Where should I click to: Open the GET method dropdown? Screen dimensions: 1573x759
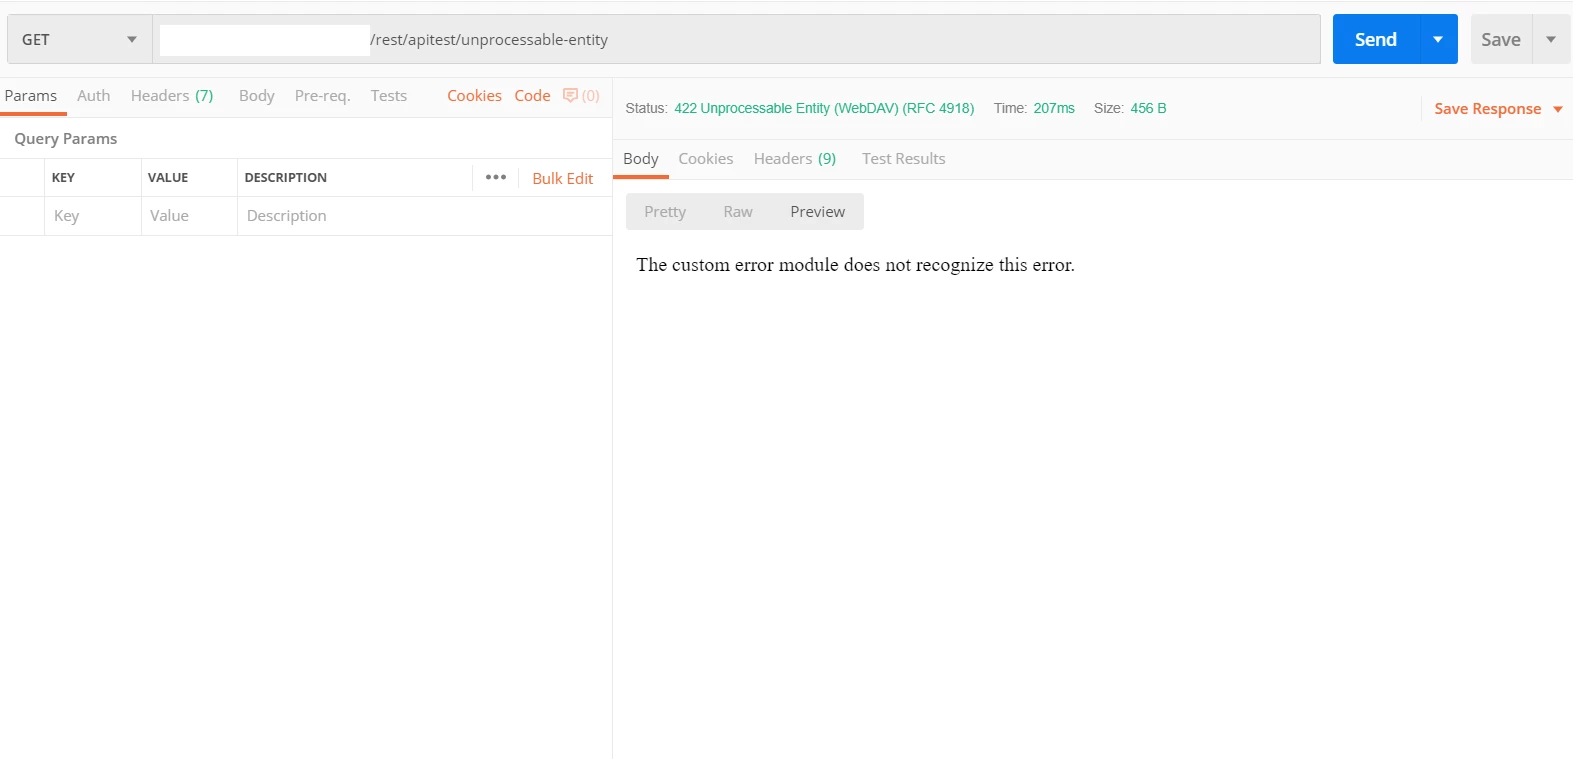pyautogui.click(x=80, y=40)
